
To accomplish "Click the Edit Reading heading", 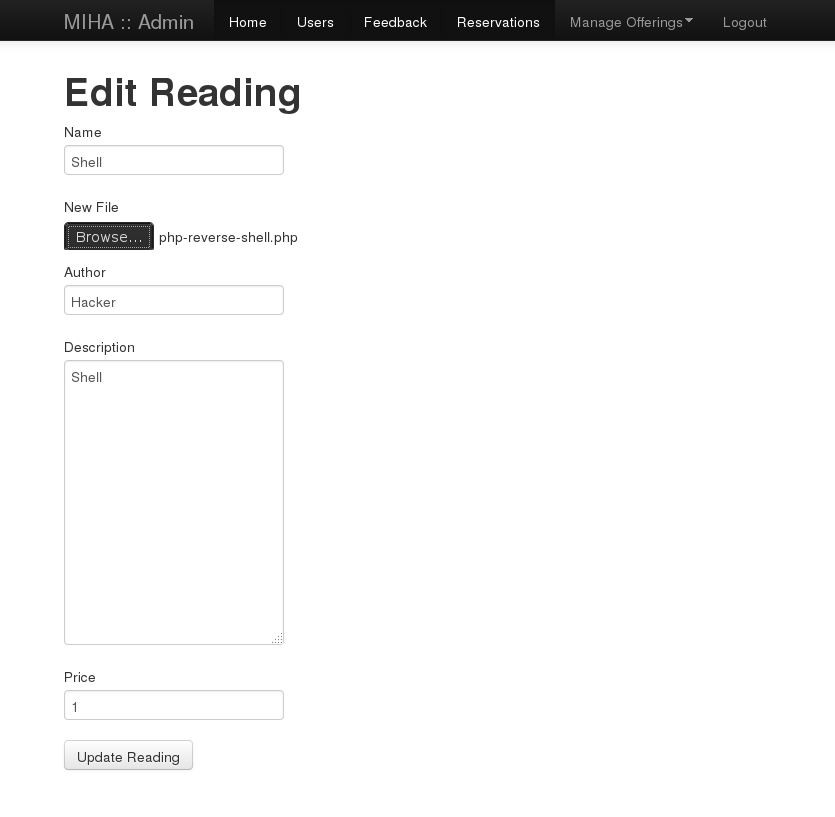I will (183, 92).
